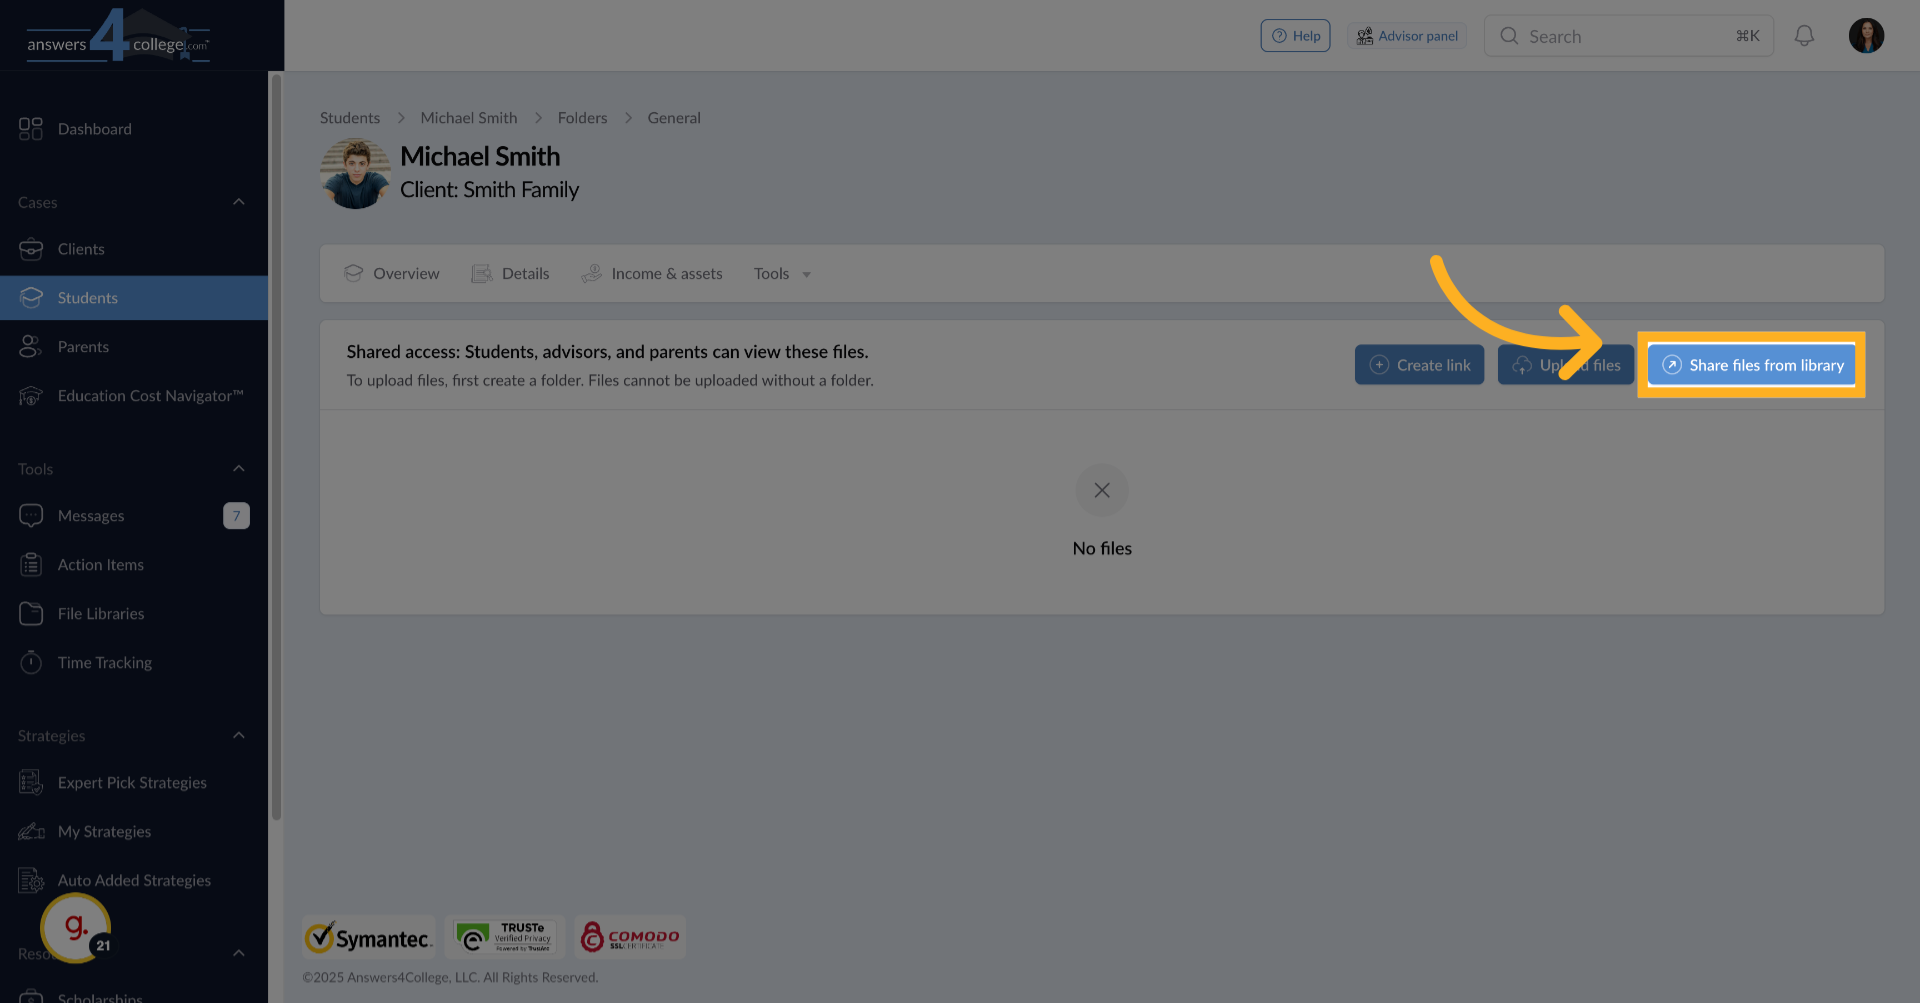Click the answers4college logo
The image size is (1920, 1003).
click(118, 36)
